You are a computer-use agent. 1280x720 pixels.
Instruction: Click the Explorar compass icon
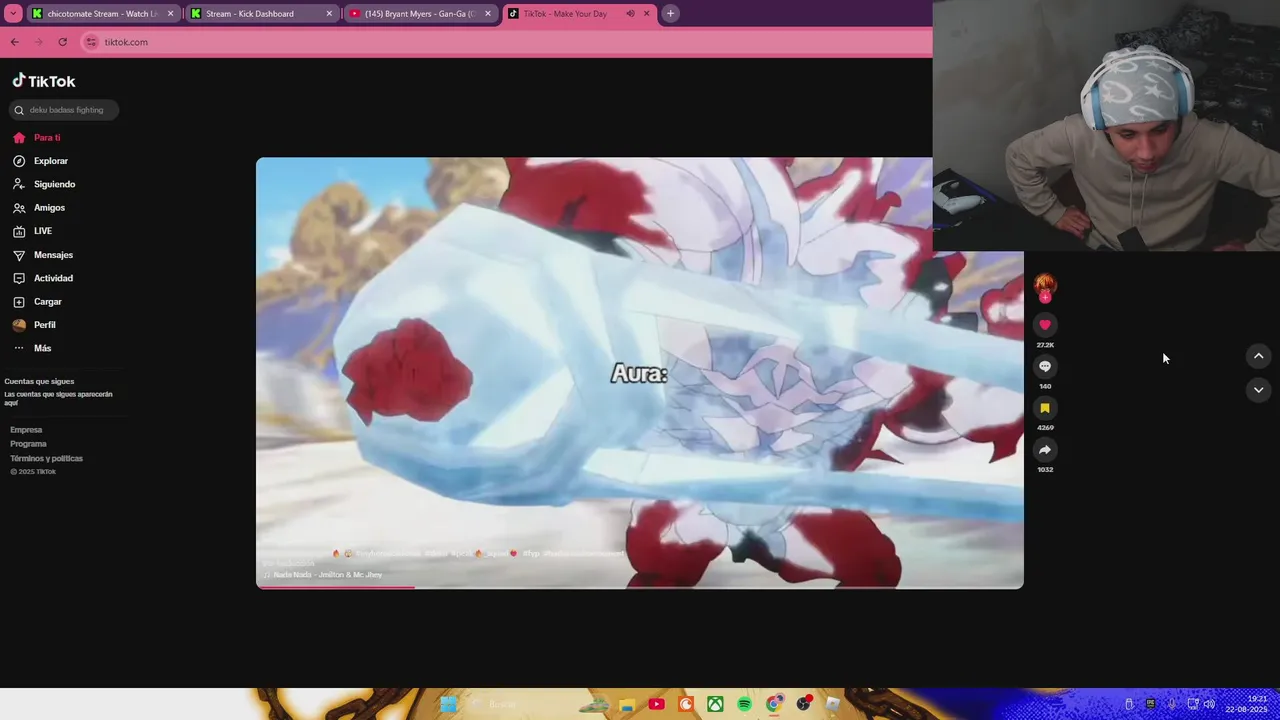click(19, 161)
